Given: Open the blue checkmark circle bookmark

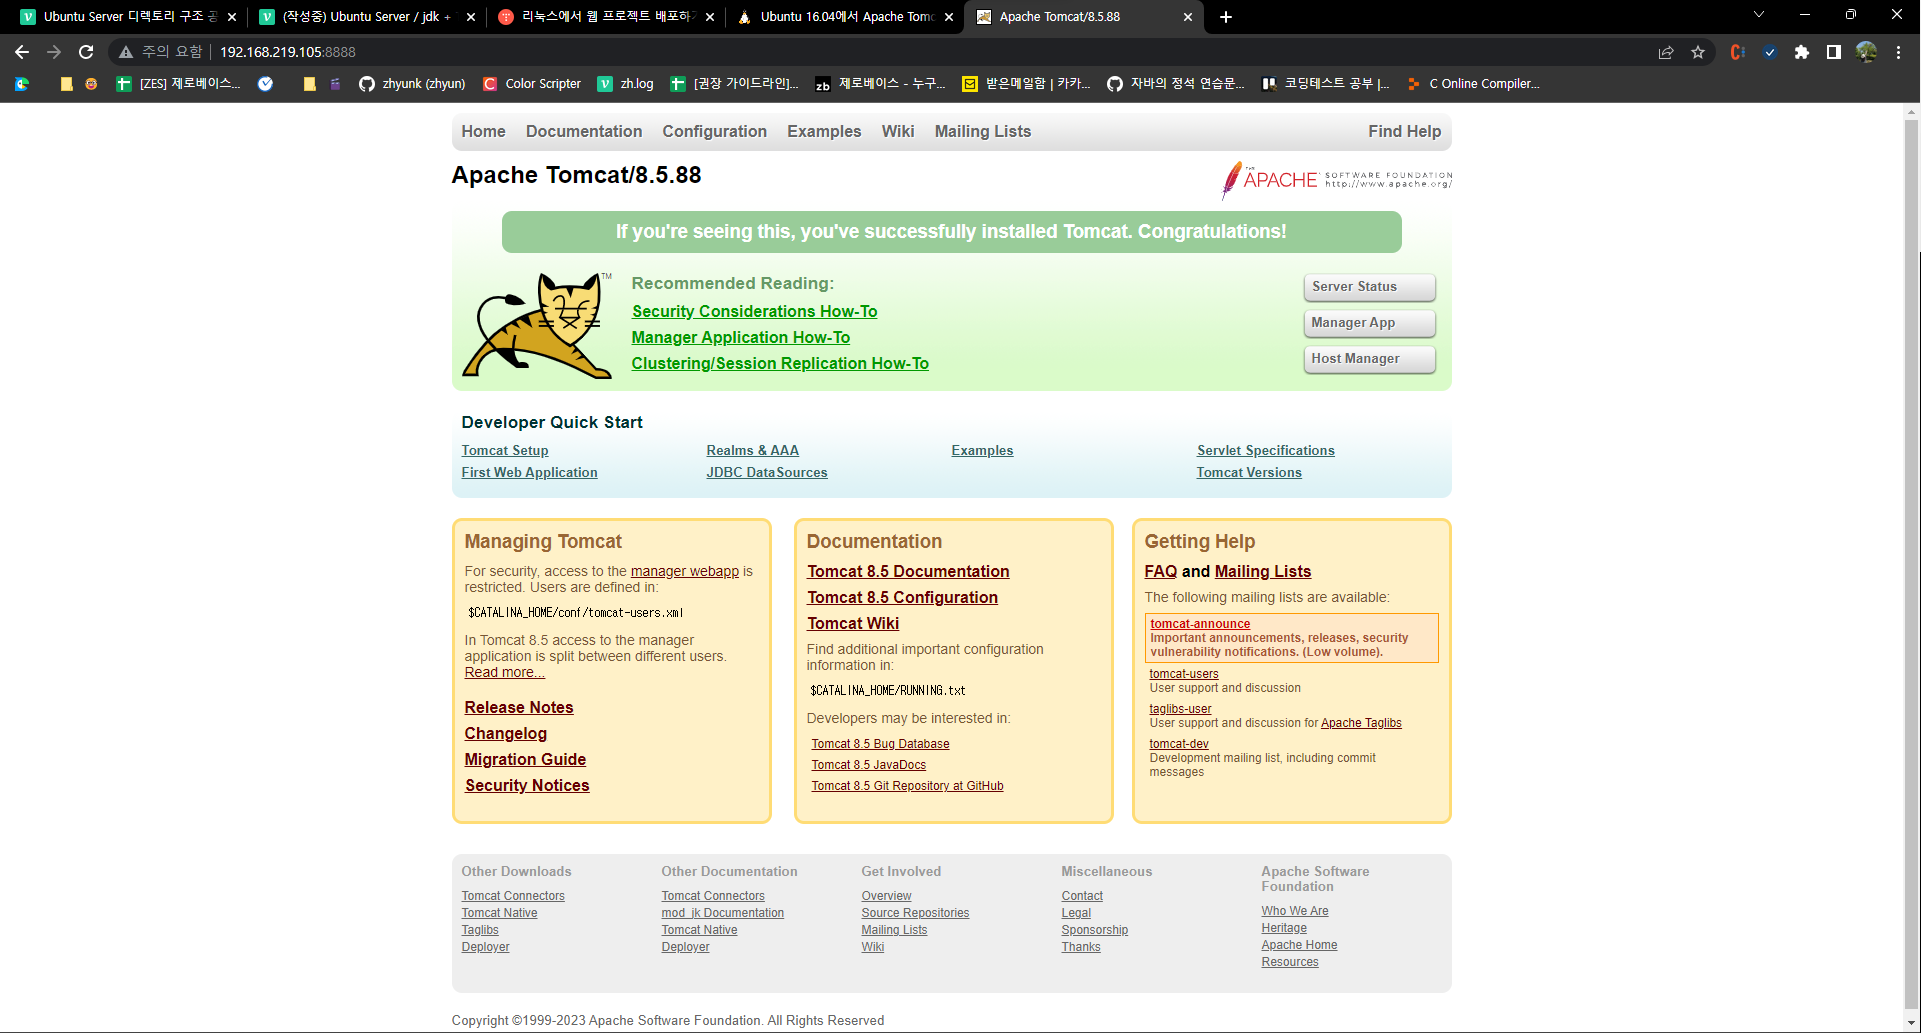Looking at the screenshot, I should point(265,84).
